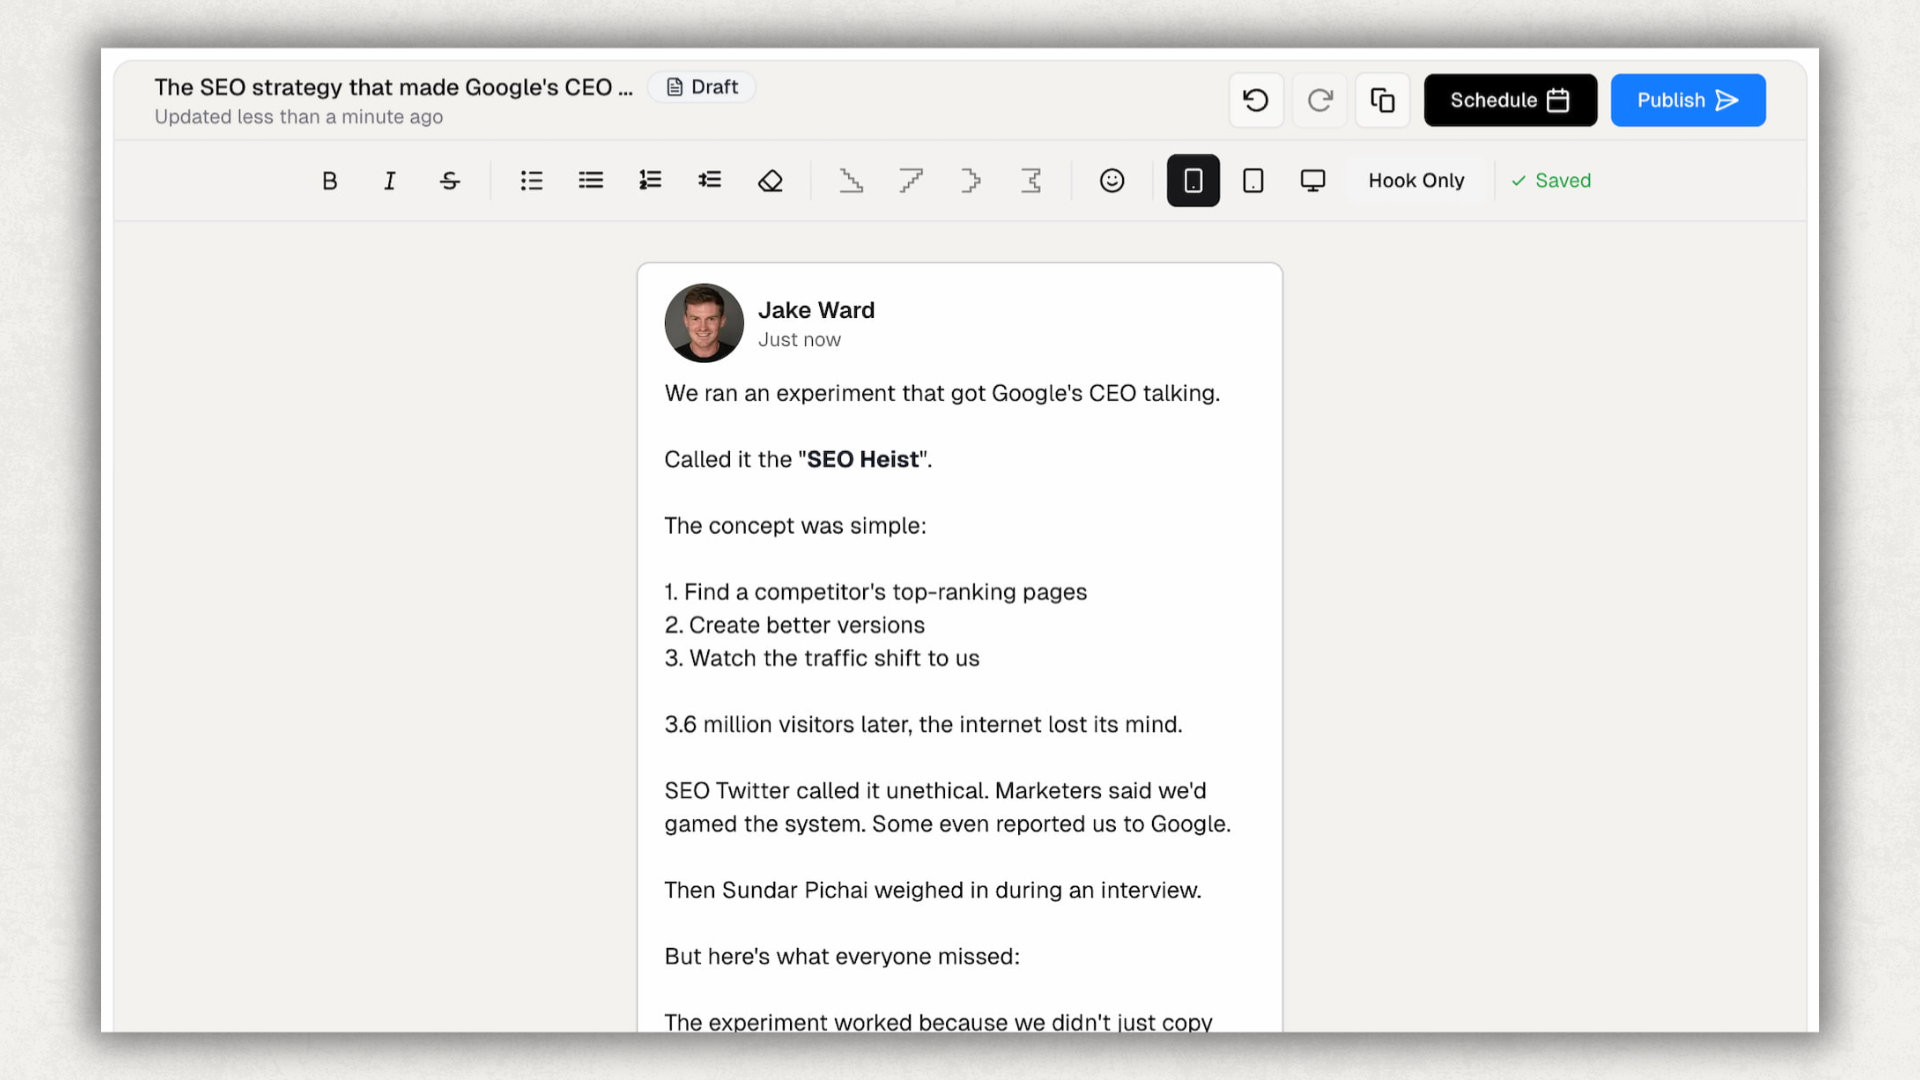The height and width of the screenshot is (1080, 1920).
Task: Click 'Find a competitor's top-ranking pages' line
Action: point(875,592)
